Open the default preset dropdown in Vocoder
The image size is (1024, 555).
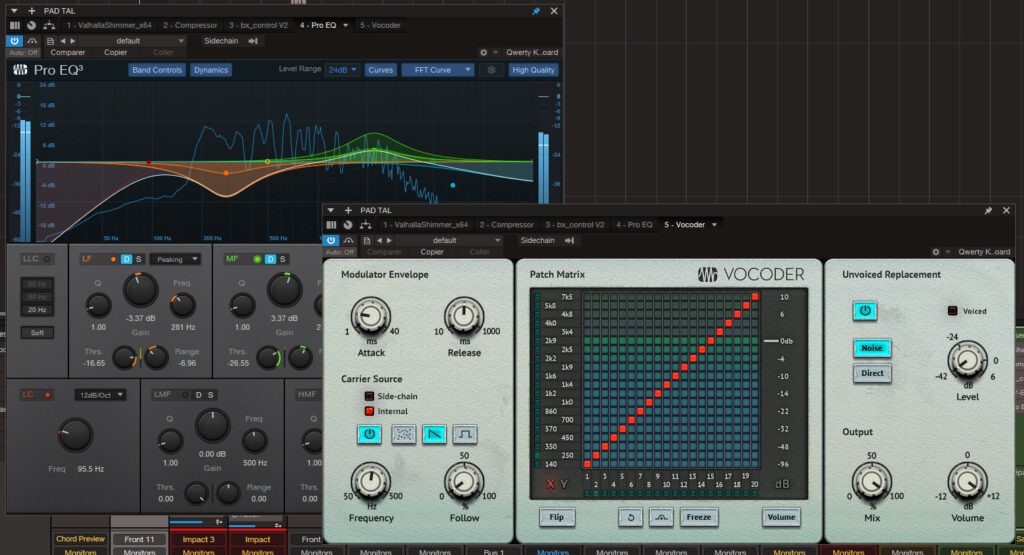(x=450, y=240)
